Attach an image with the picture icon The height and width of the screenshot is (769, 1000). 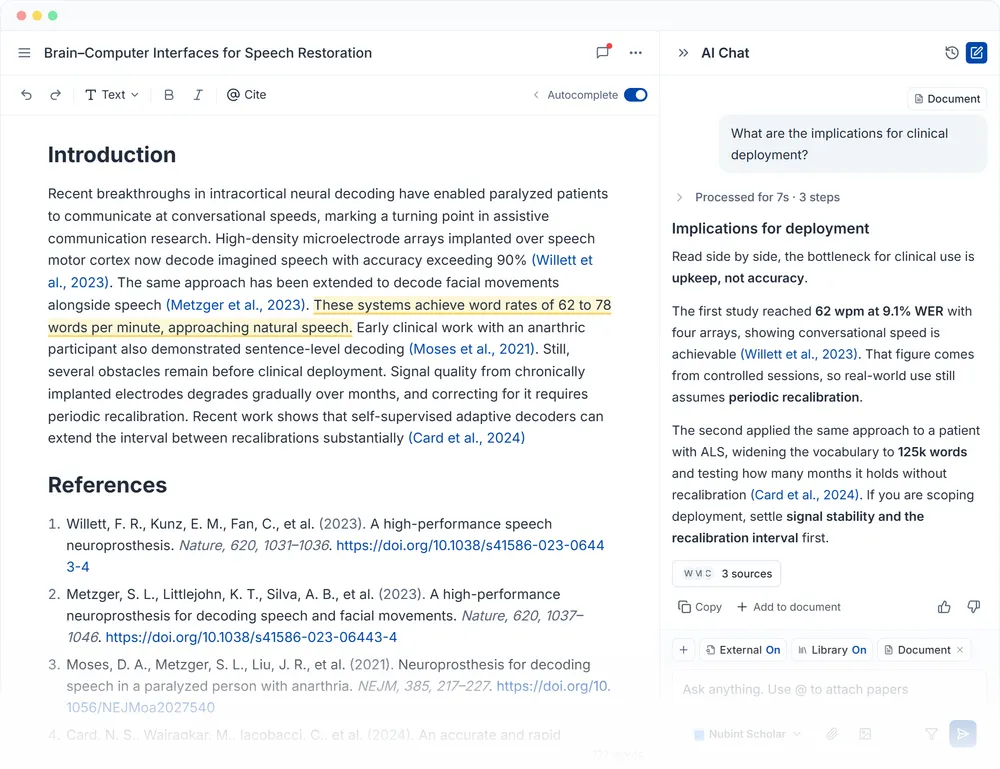pyautogui.click(x=865, y=734)
